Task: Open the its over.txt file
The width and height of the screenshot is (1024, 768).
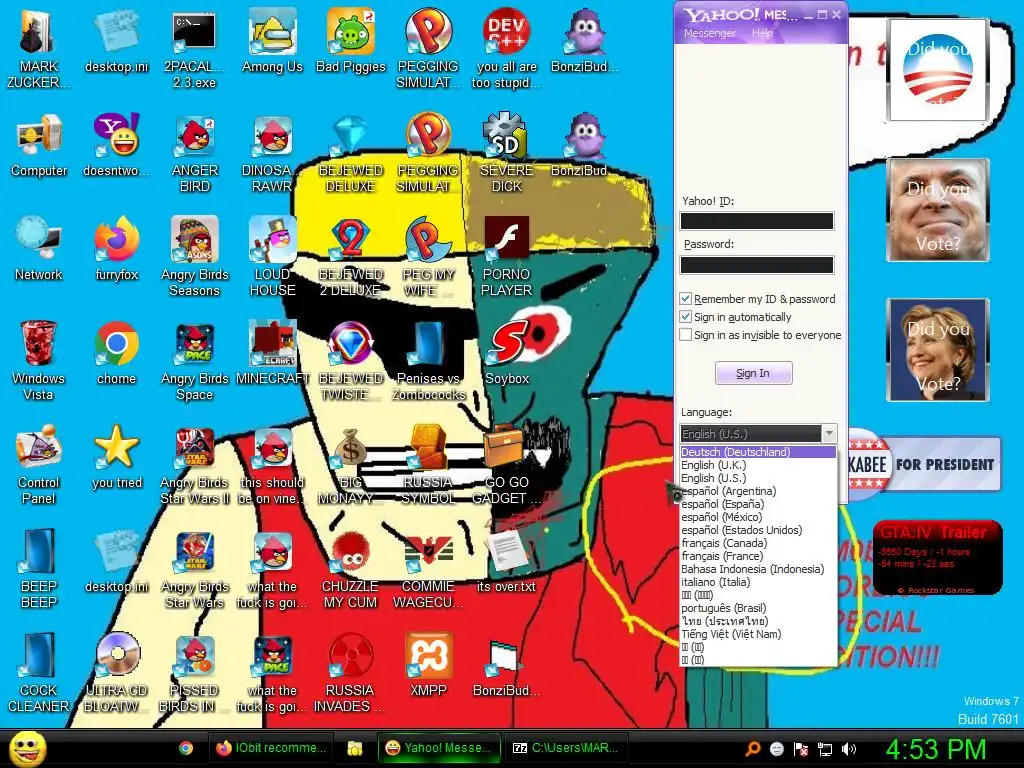Action: [507, 562]
